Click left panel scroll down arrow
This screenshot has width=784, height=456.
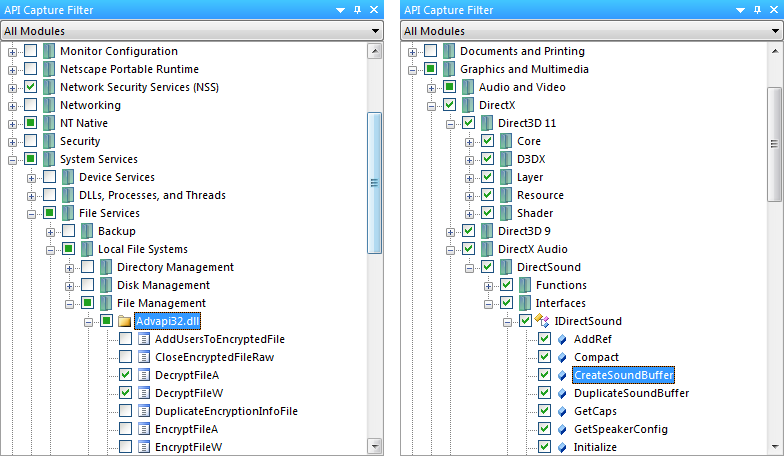coord(374,446)
